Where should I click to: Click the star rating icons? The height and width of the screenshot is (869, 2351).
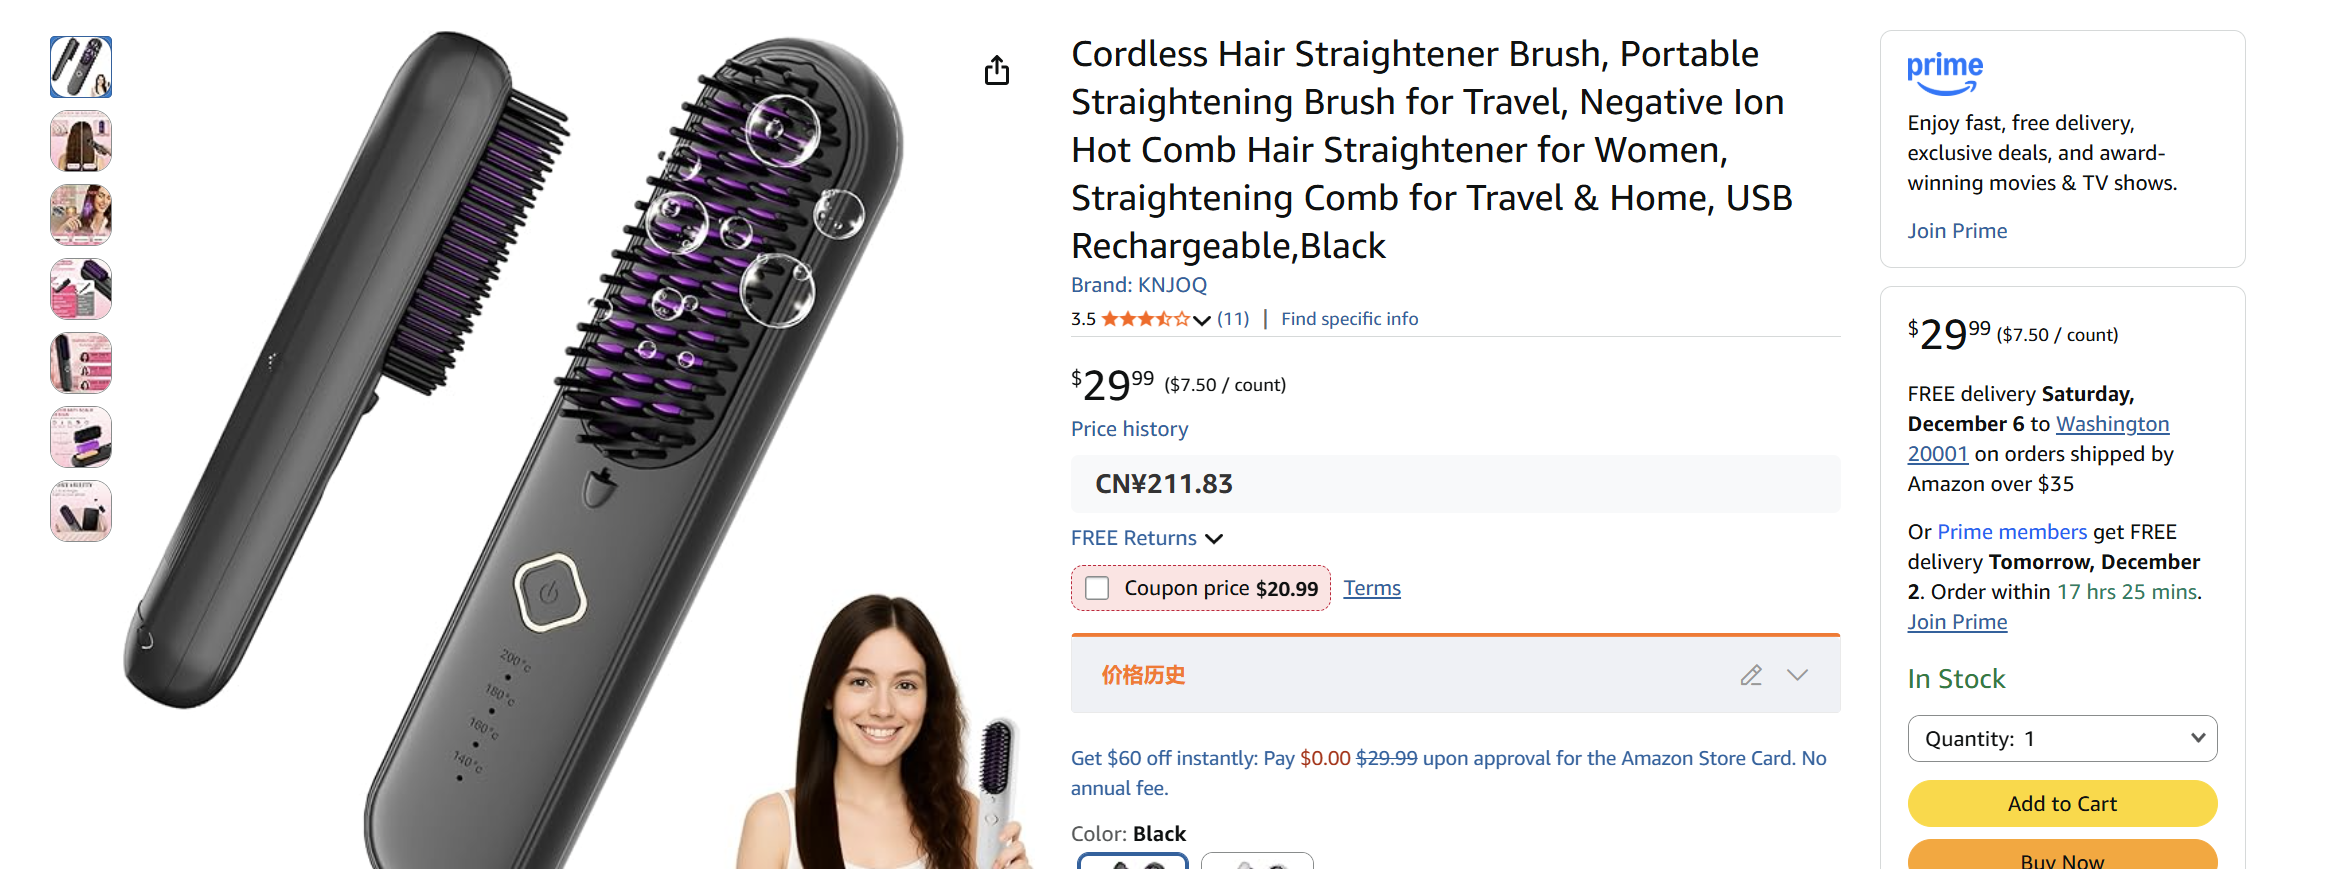pos(1148,318)
